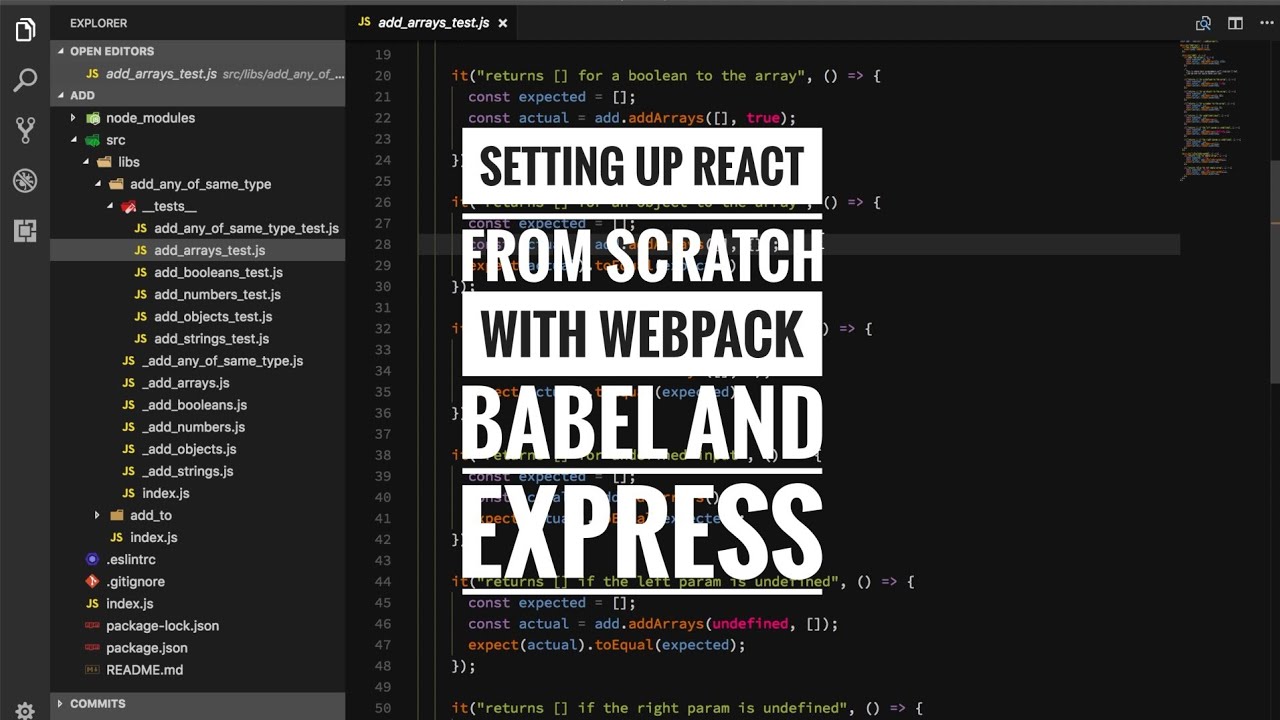Switch to the add_arrays_test.js editor tab
The height and width of the screenshot is (720, 1280).
(x=432, y=22)
